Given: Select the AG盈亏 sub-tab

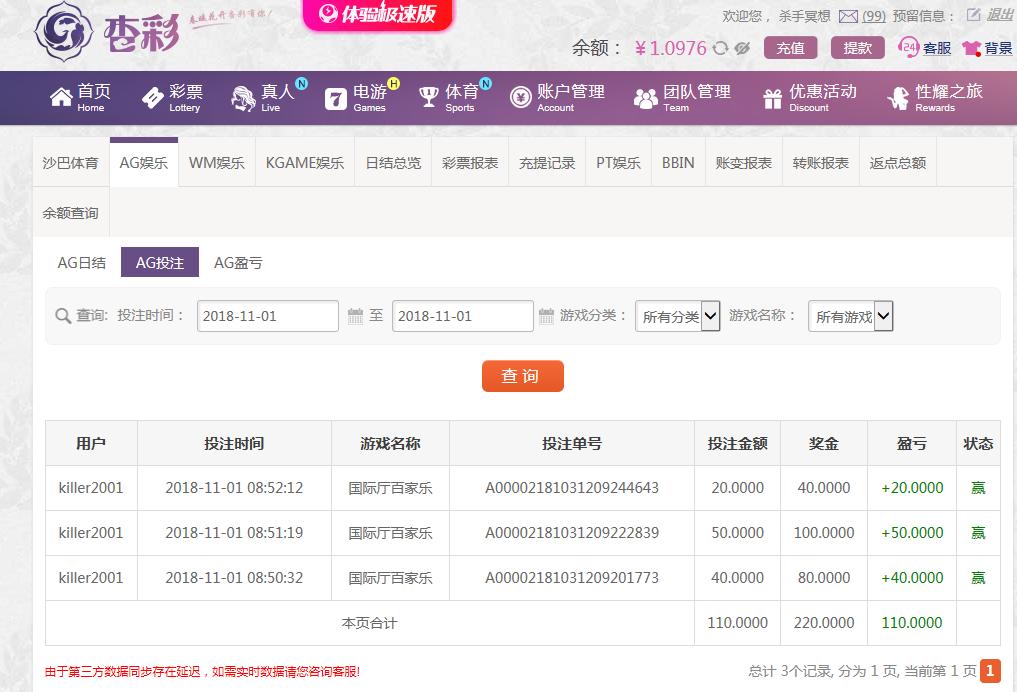Looking at the screenshot, I should click(x=238, y=263).
